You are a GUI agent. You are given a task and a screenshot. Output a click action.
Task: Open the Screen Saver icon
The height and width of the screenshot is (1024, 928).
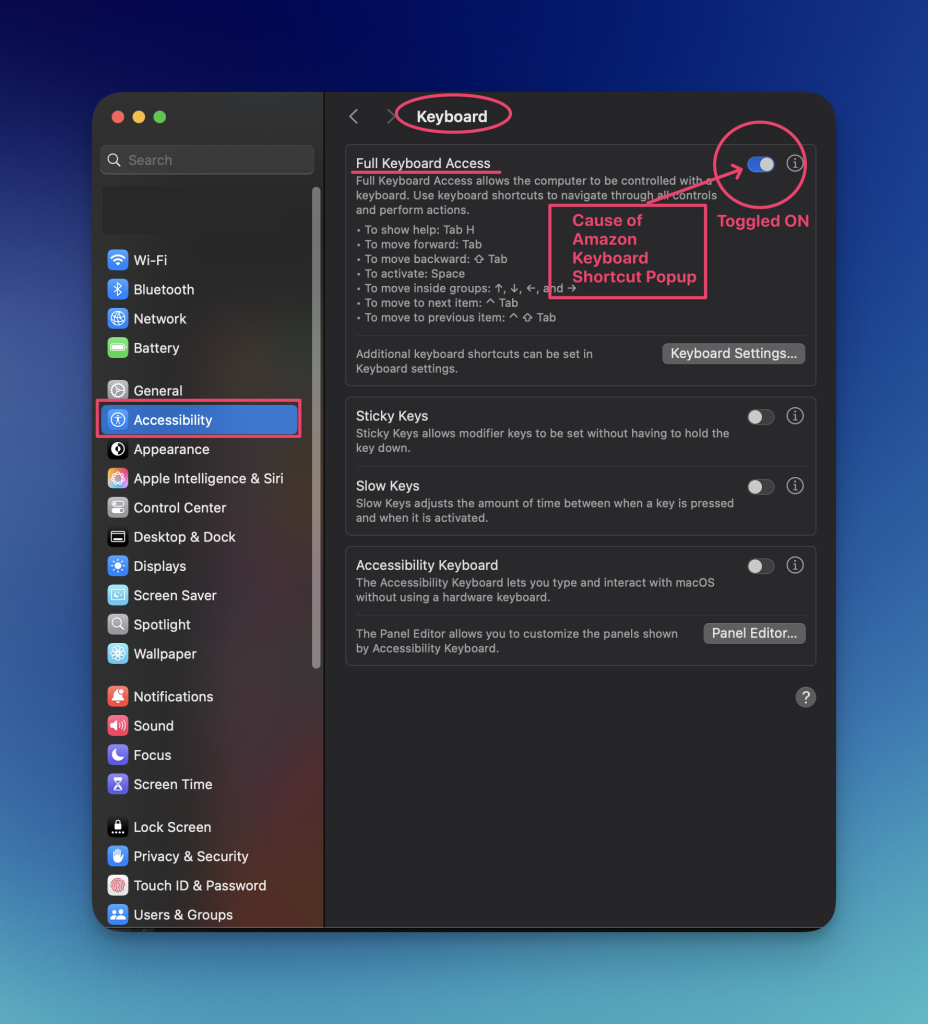point(118,596)
